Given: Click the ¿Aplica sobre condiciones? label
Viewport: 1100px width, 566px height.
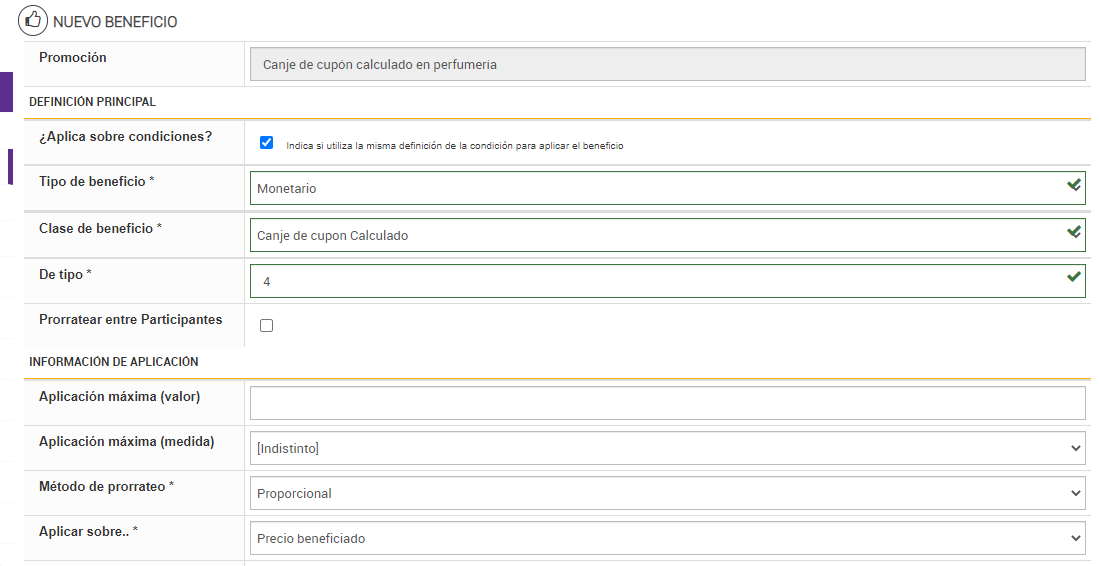Looking at the screenshot, I should pyautogui.click(x=126, y=137).
